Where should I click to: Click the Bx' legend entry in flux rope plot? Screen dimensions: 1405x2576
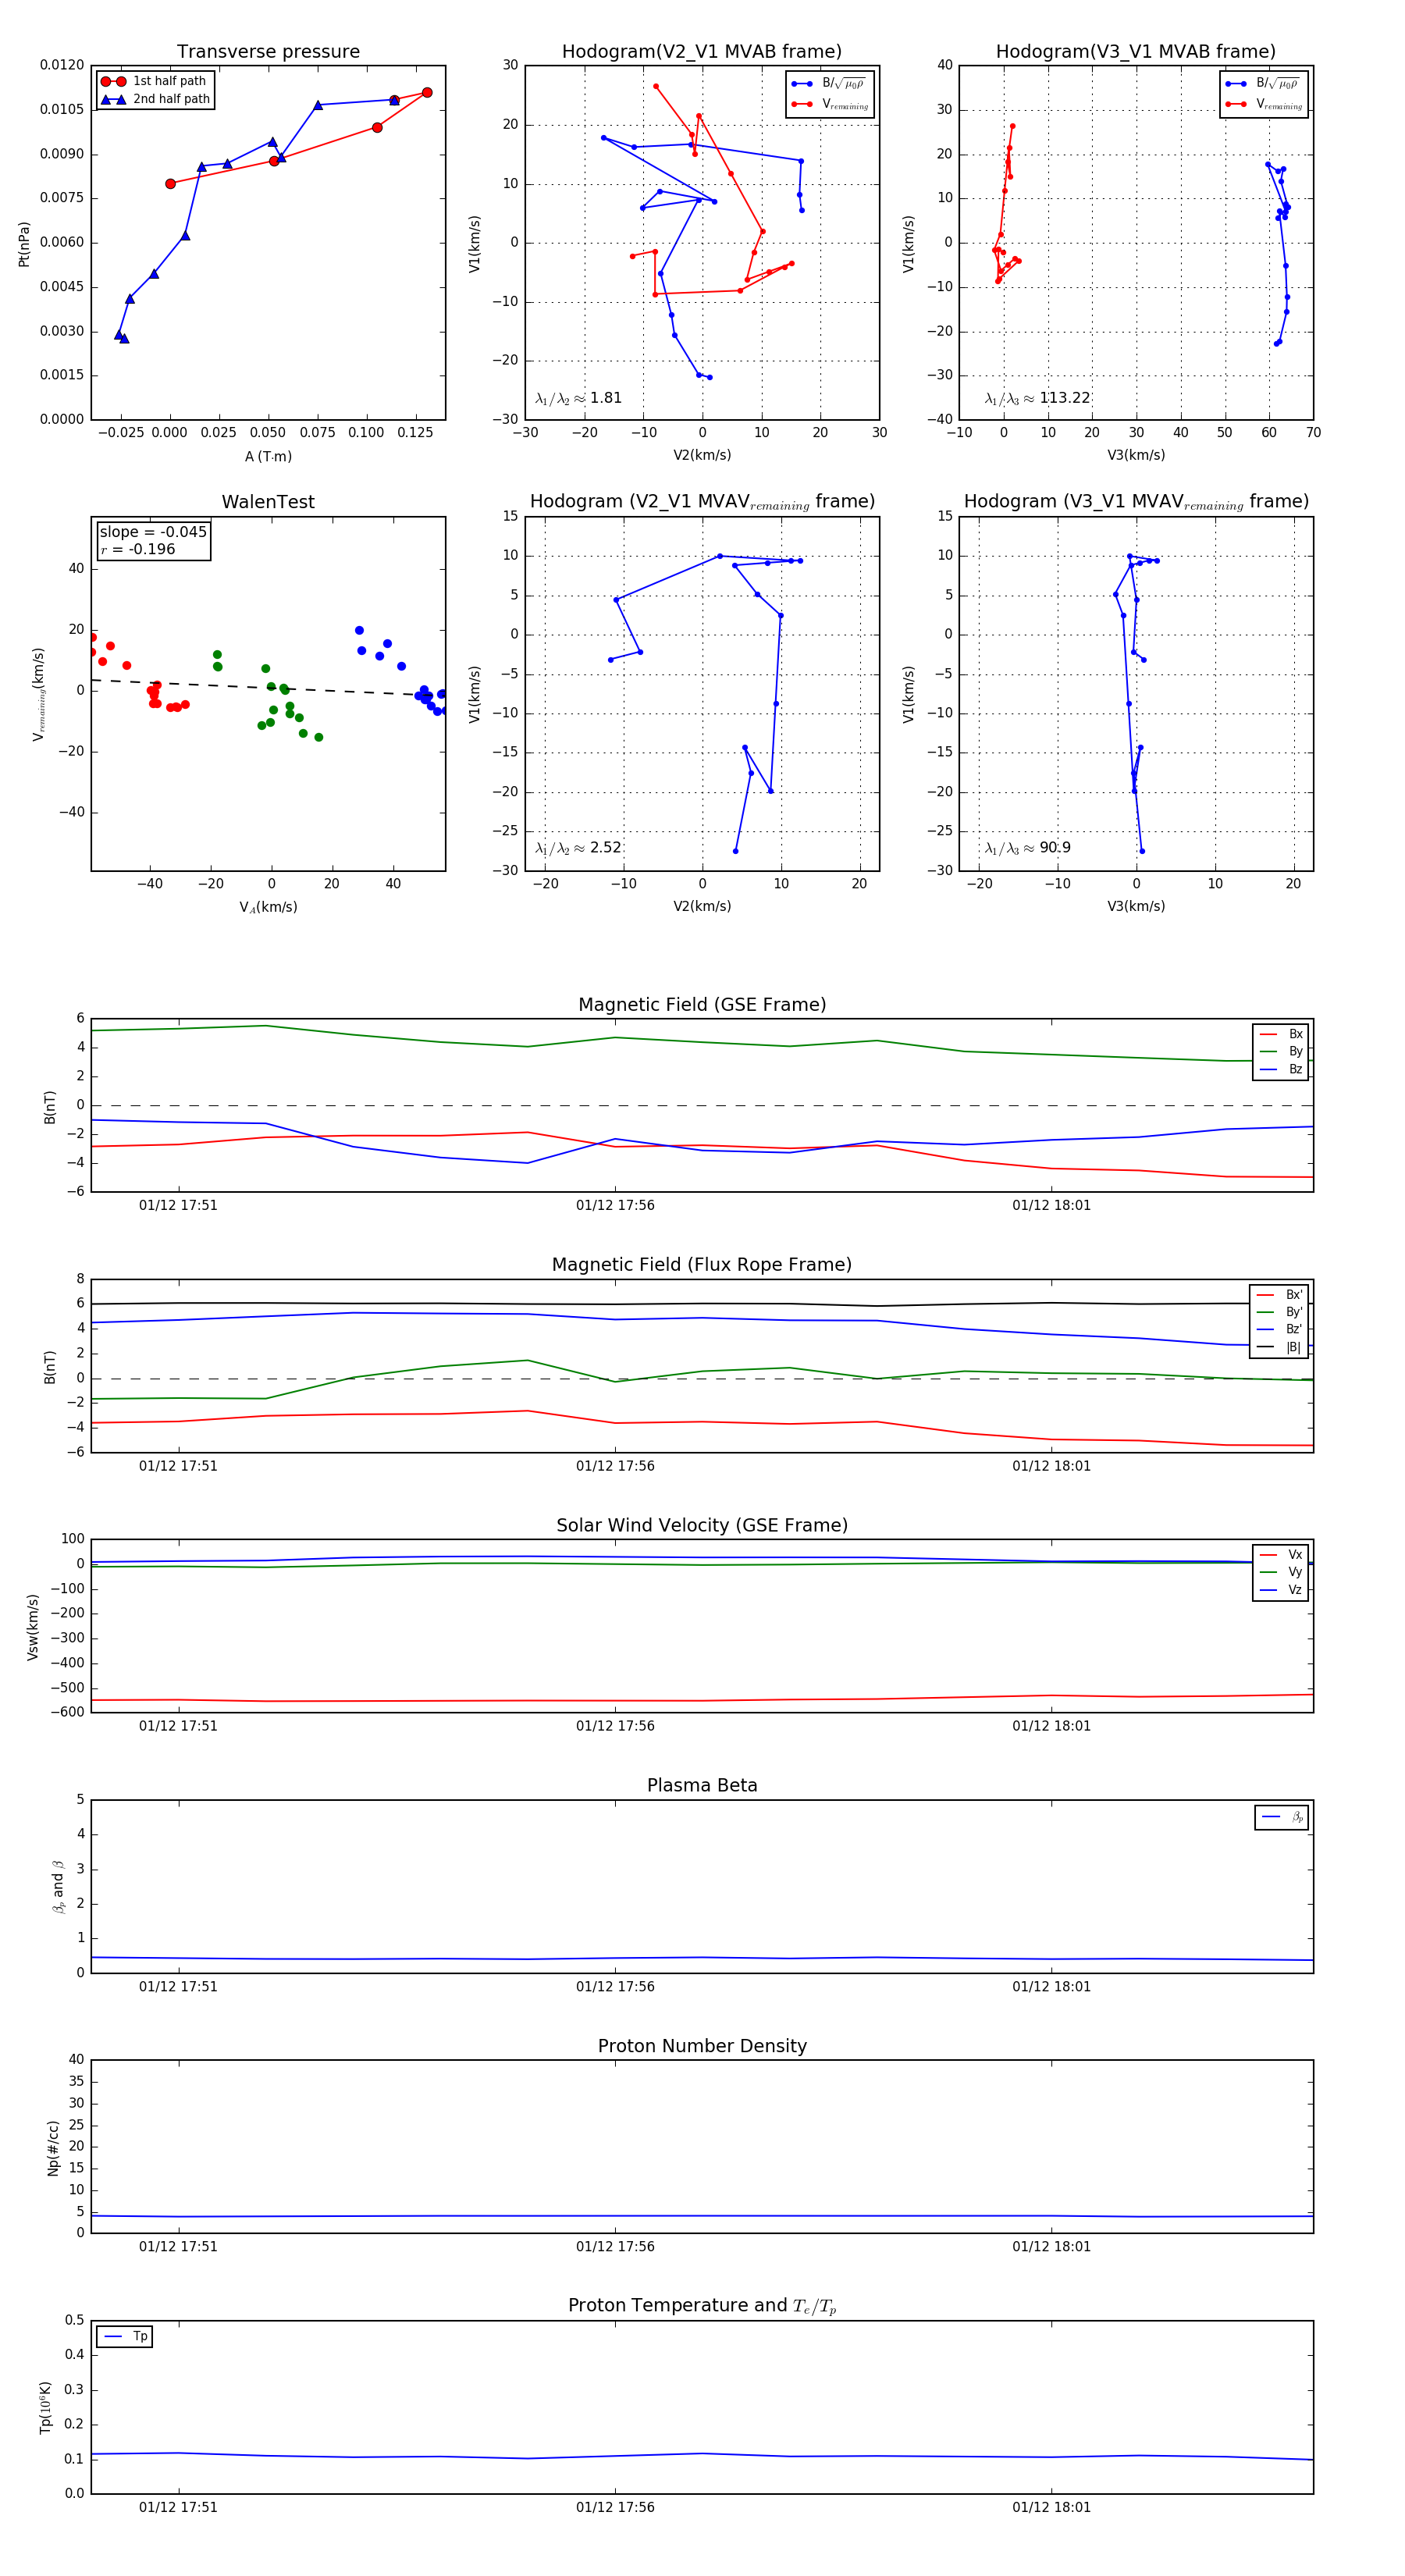coord(1280,1295)
